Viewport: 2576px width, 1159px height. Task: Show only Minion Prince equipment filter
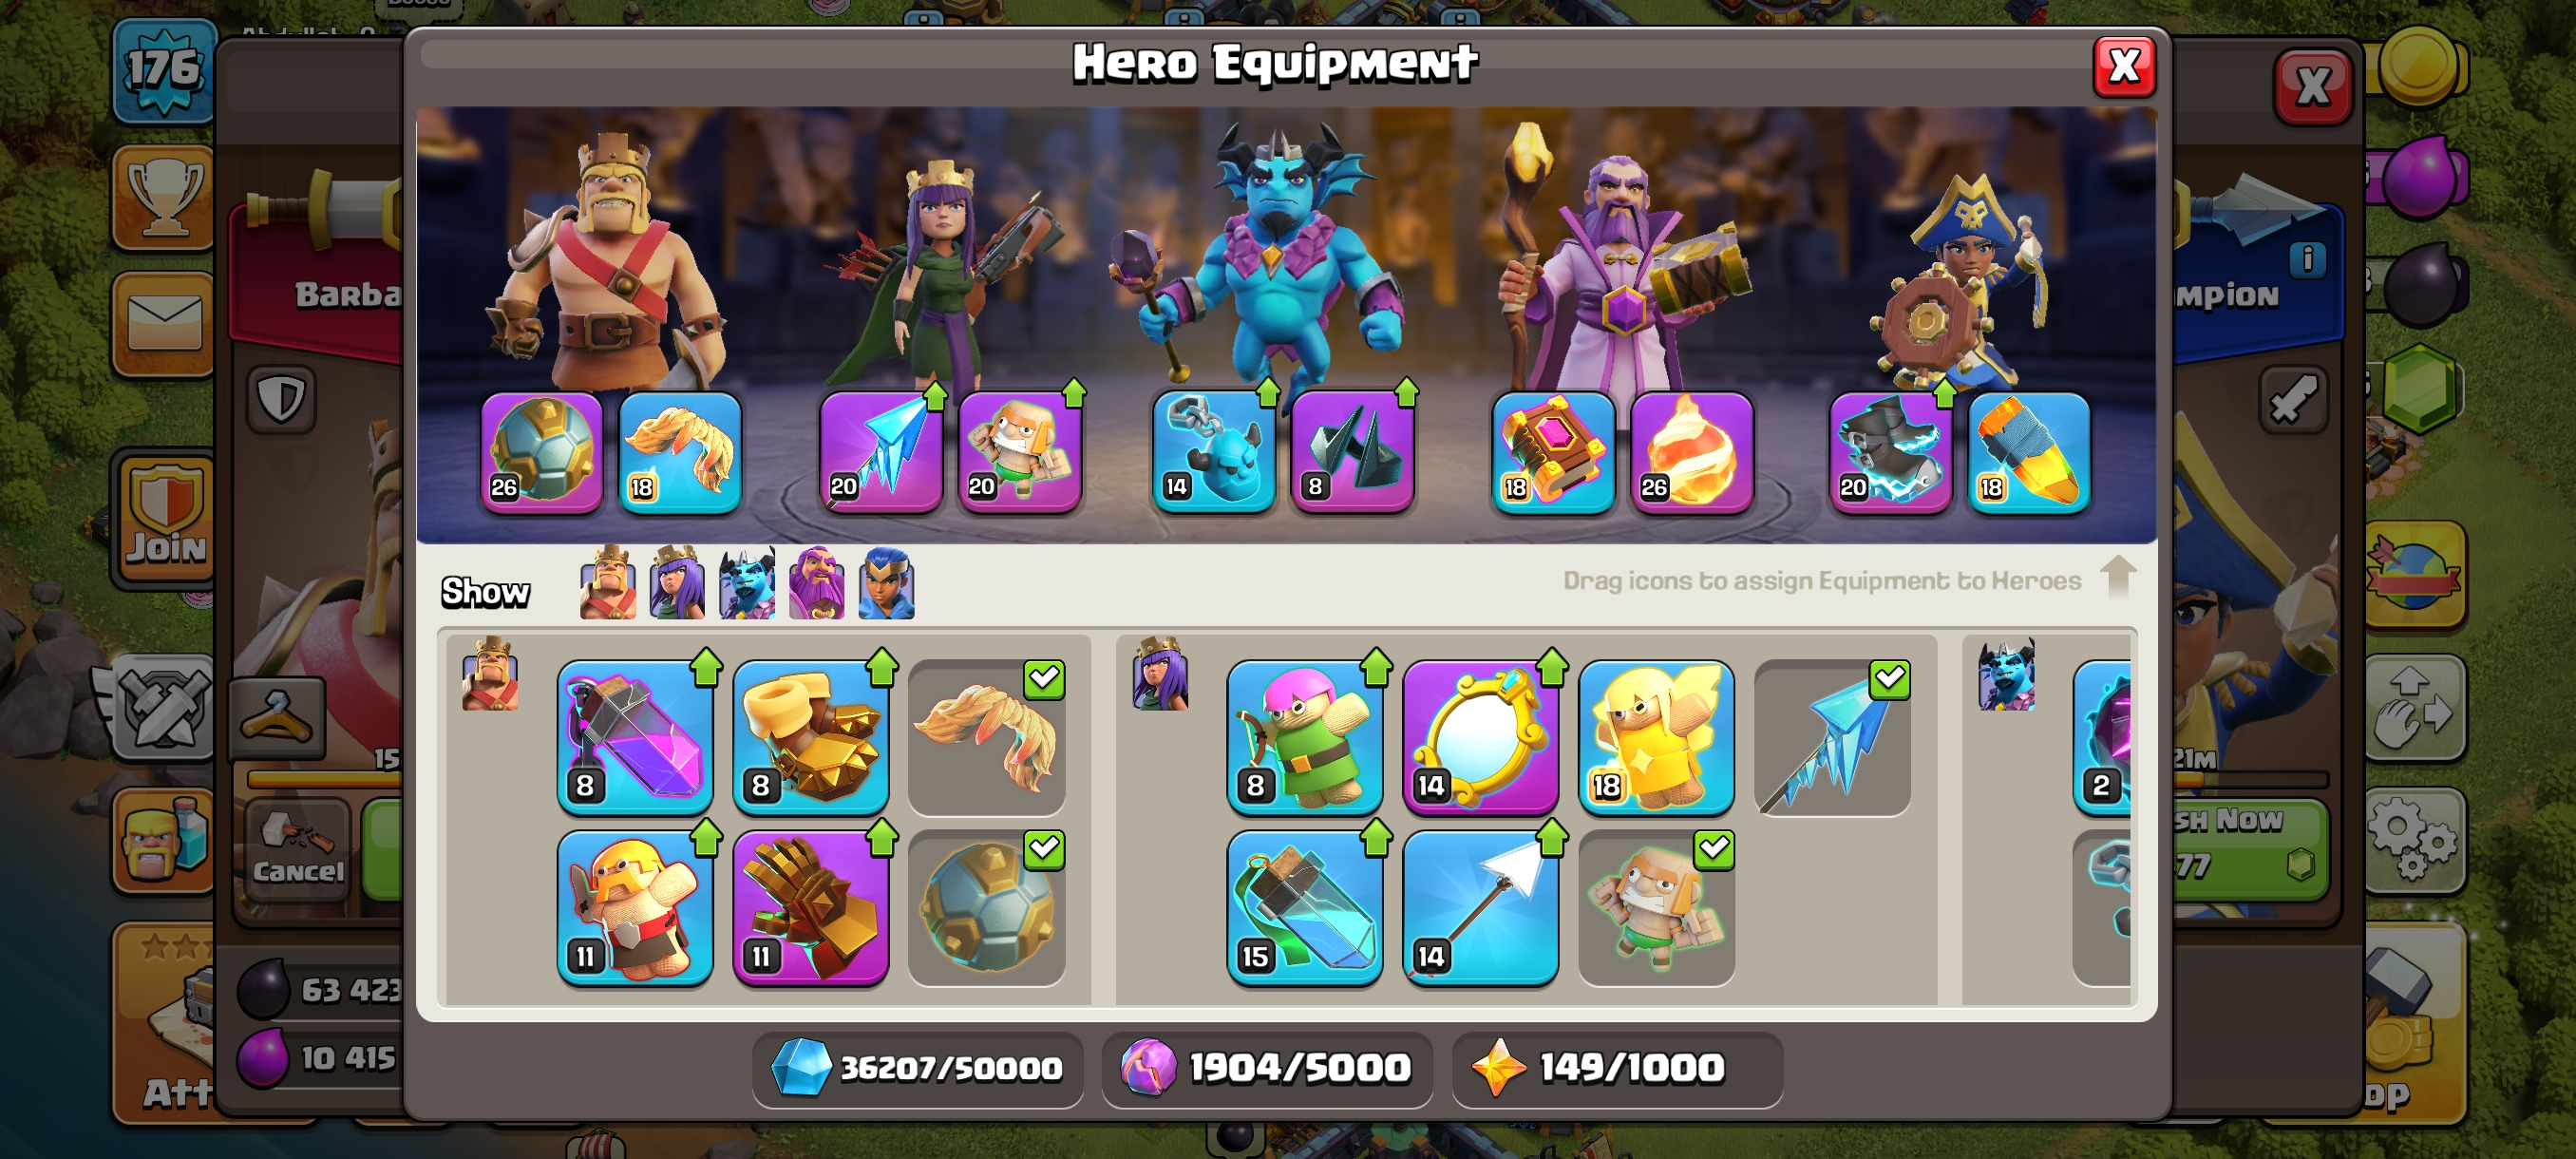click(x=747, y=583)
